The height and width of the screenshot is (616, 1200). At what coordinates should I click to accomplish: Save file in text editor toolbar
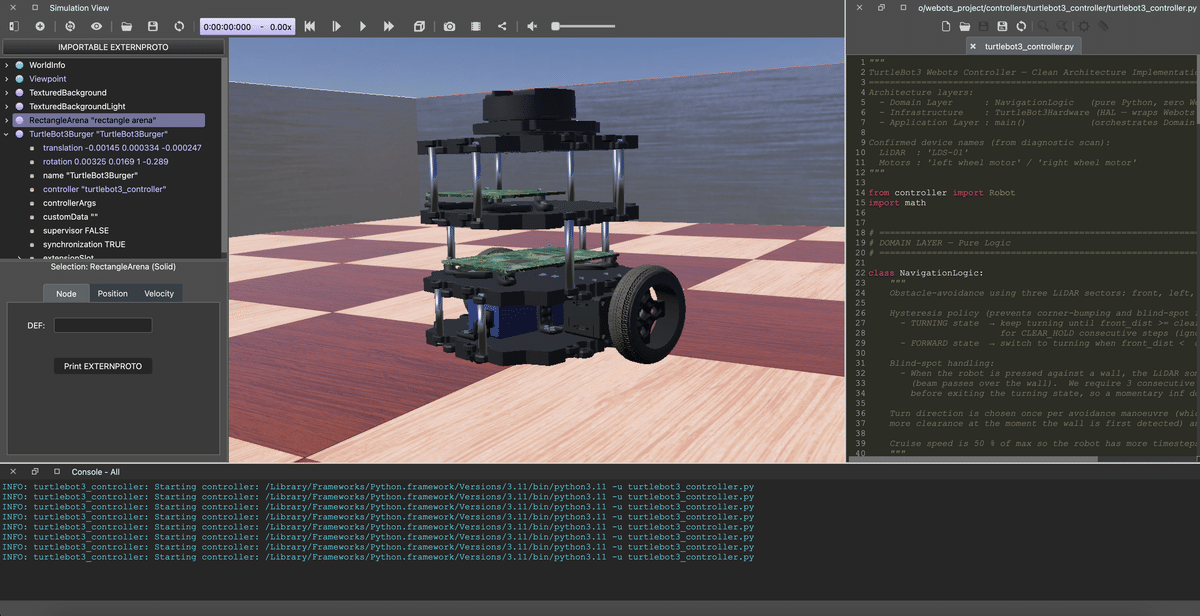pyautogui.click(x=985, y=26)
